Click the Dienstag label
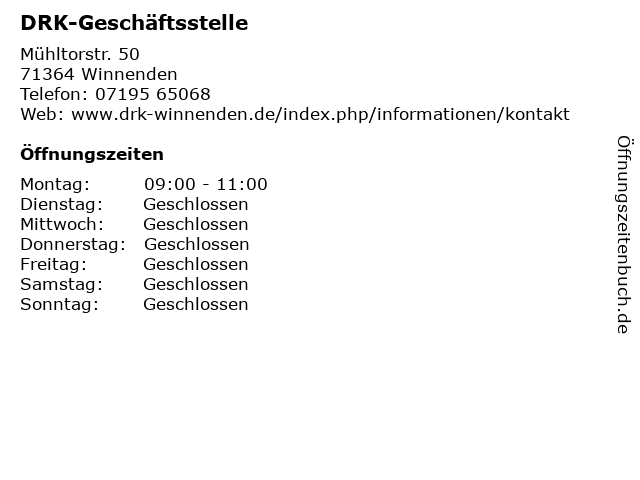This screenshot has height=480, width=640. (x=62, y=204)
